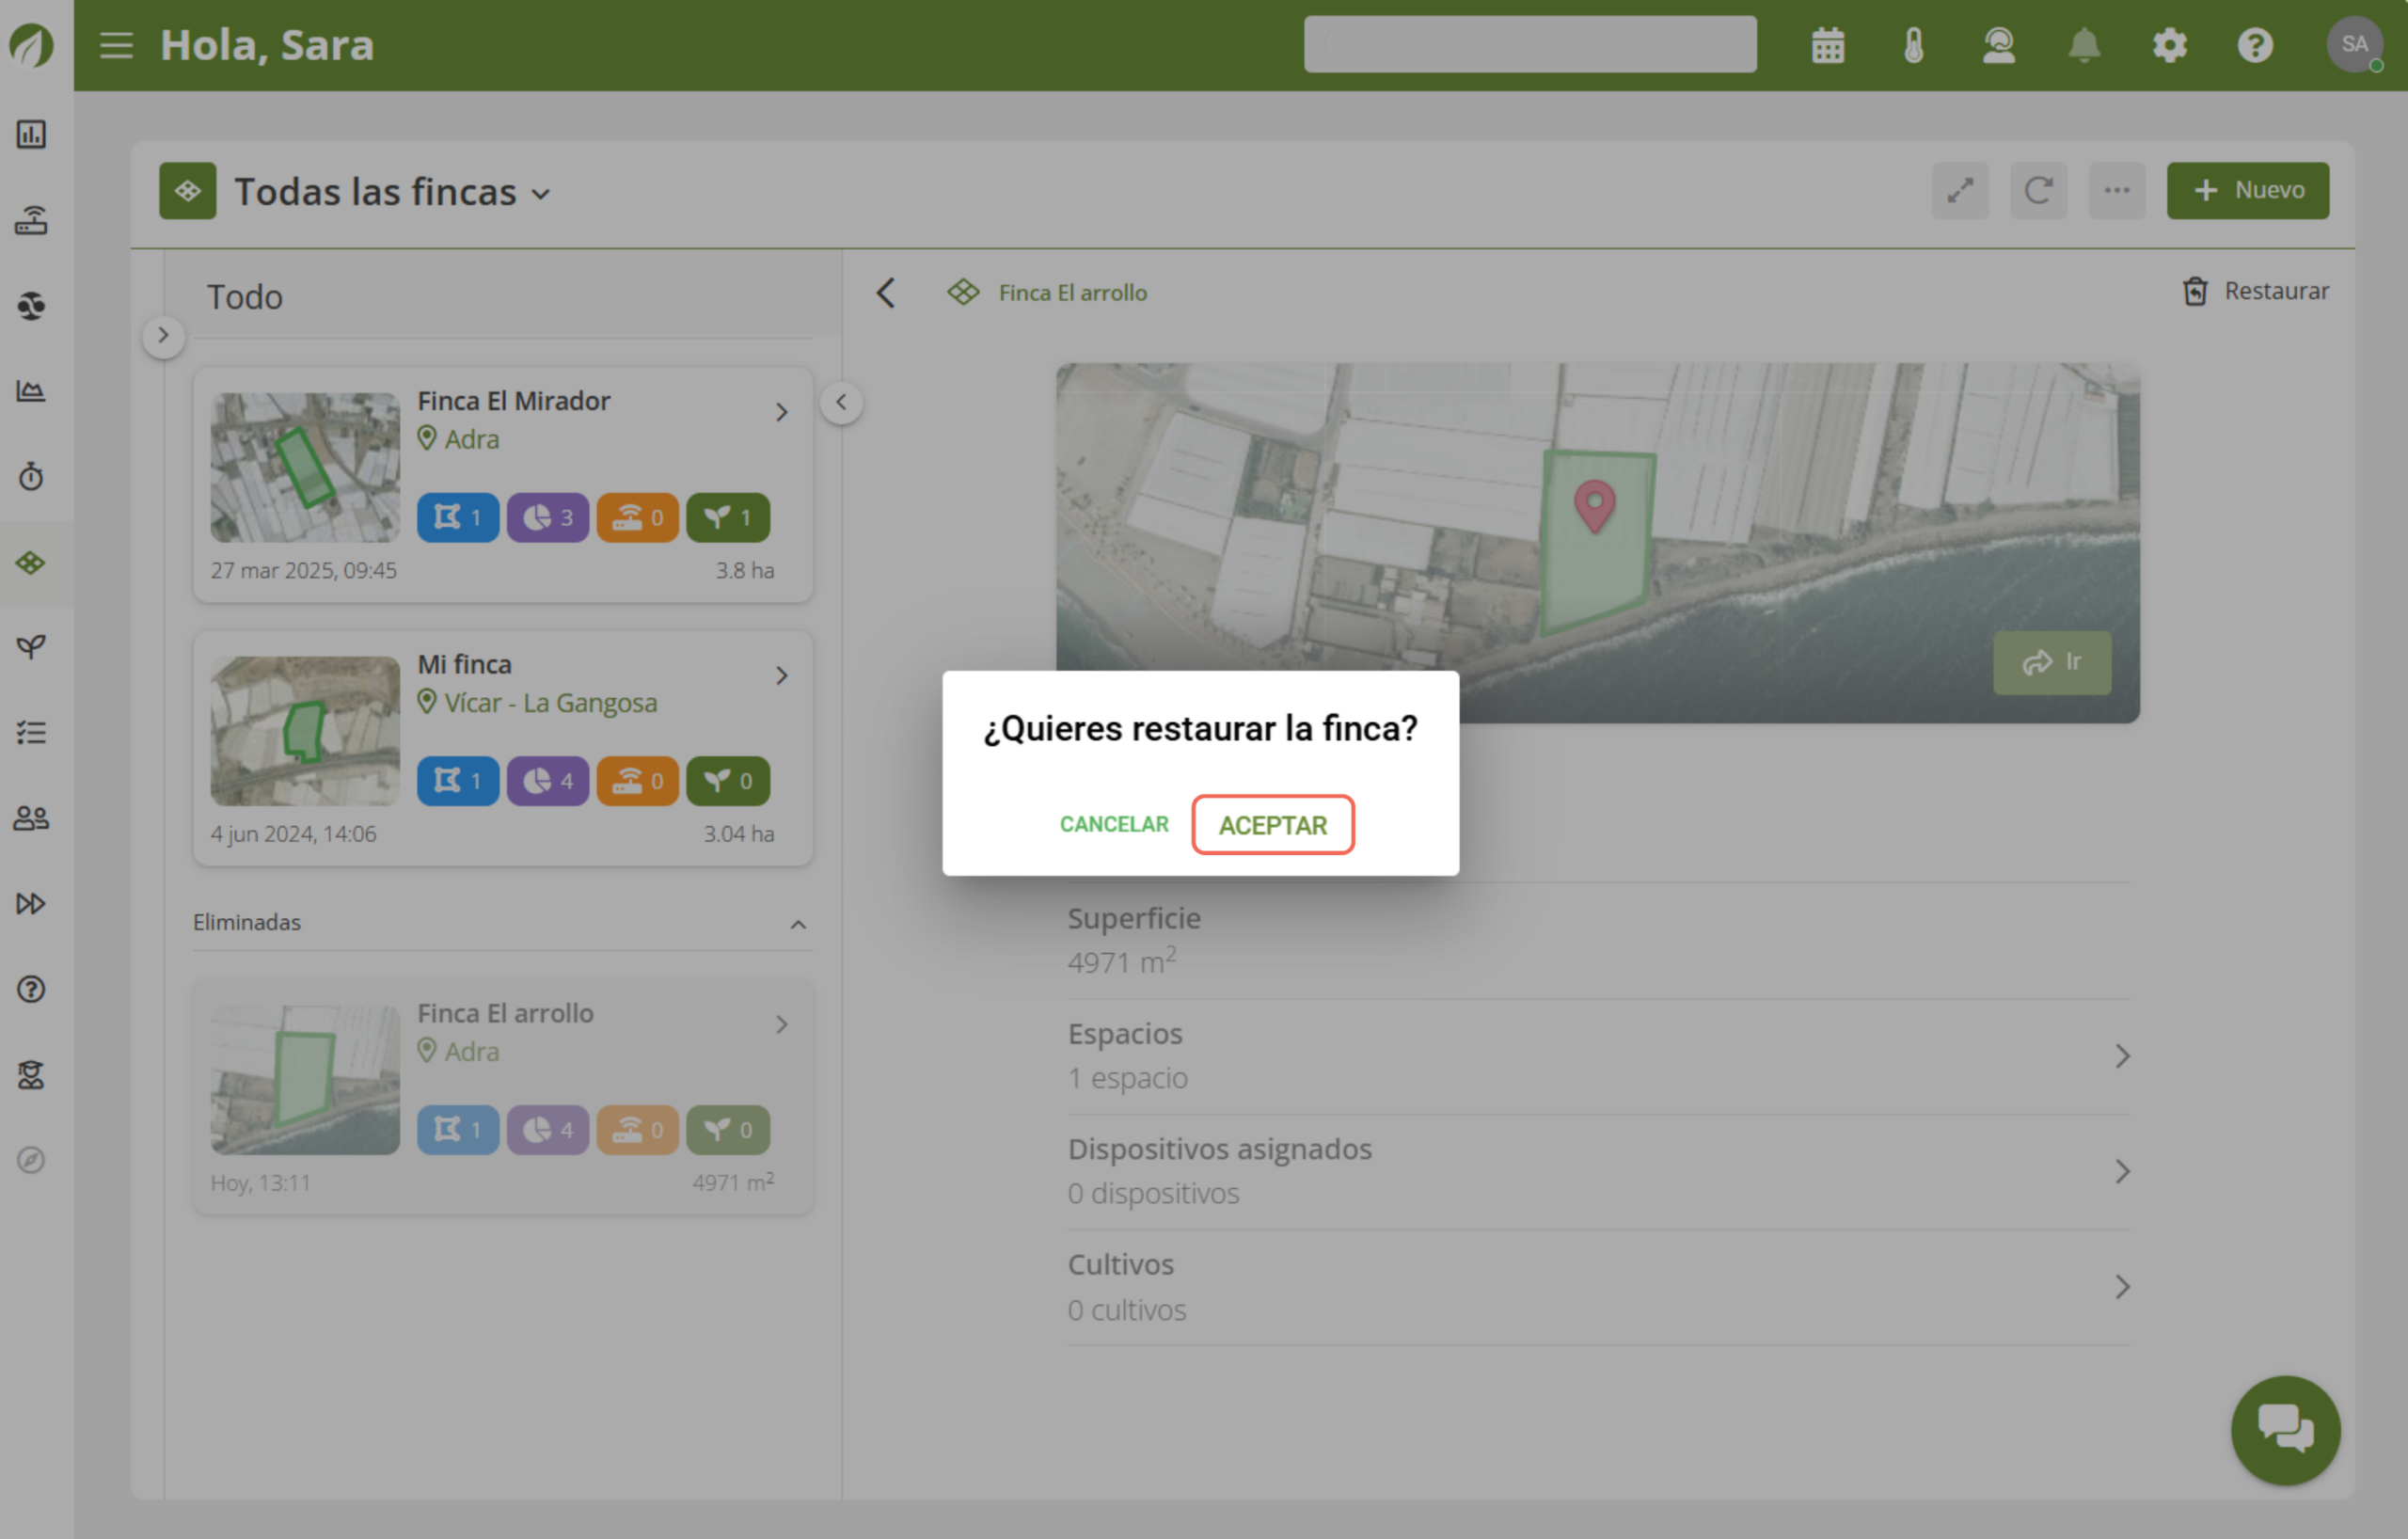This screenshot has width=2408, height=1539.
Task: Open the notifications bell
Action: [x=2084, y=45]
